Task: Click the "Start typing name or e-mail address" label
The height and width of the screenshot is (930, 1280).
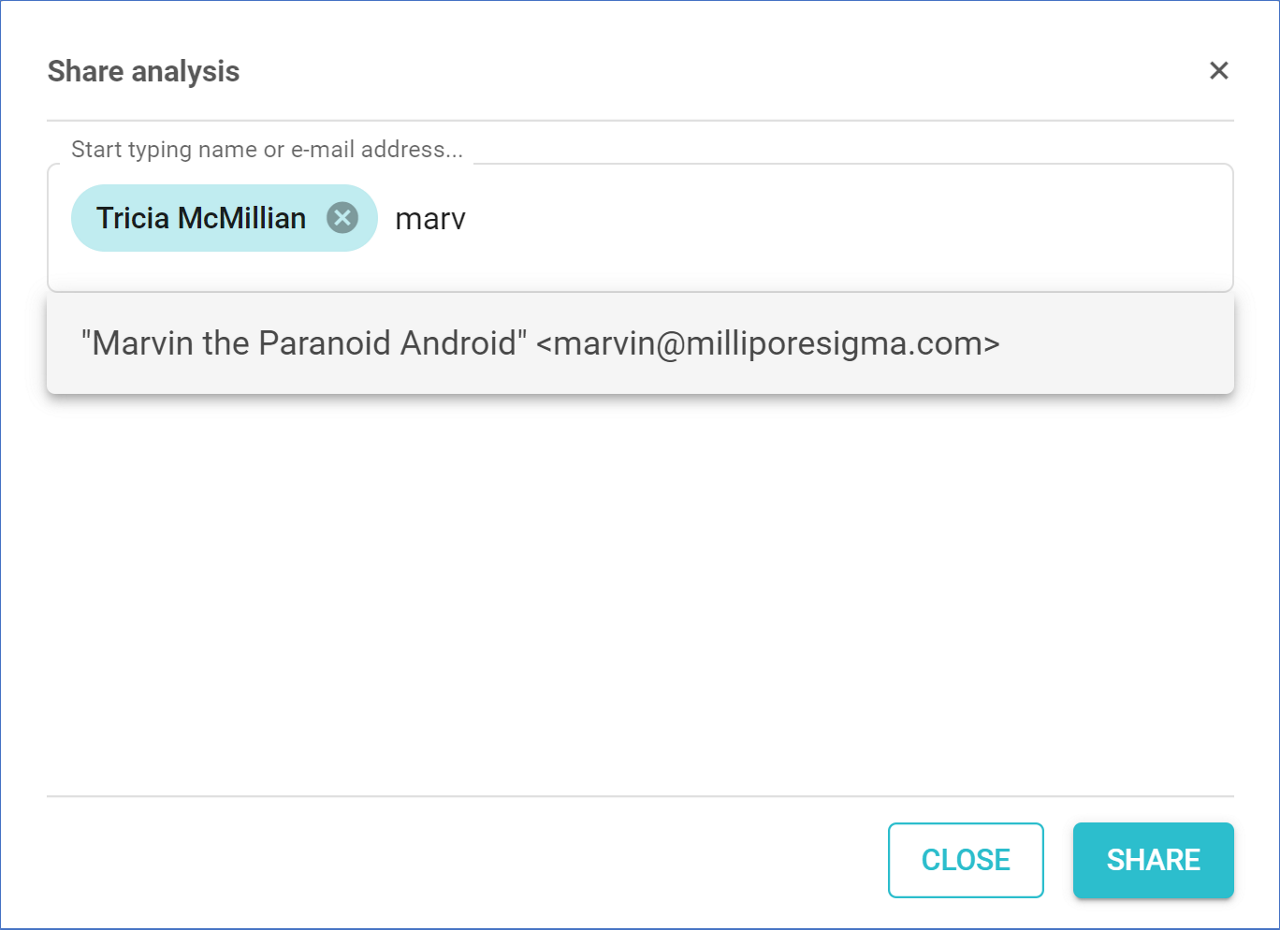Action: tap(267, 150)
